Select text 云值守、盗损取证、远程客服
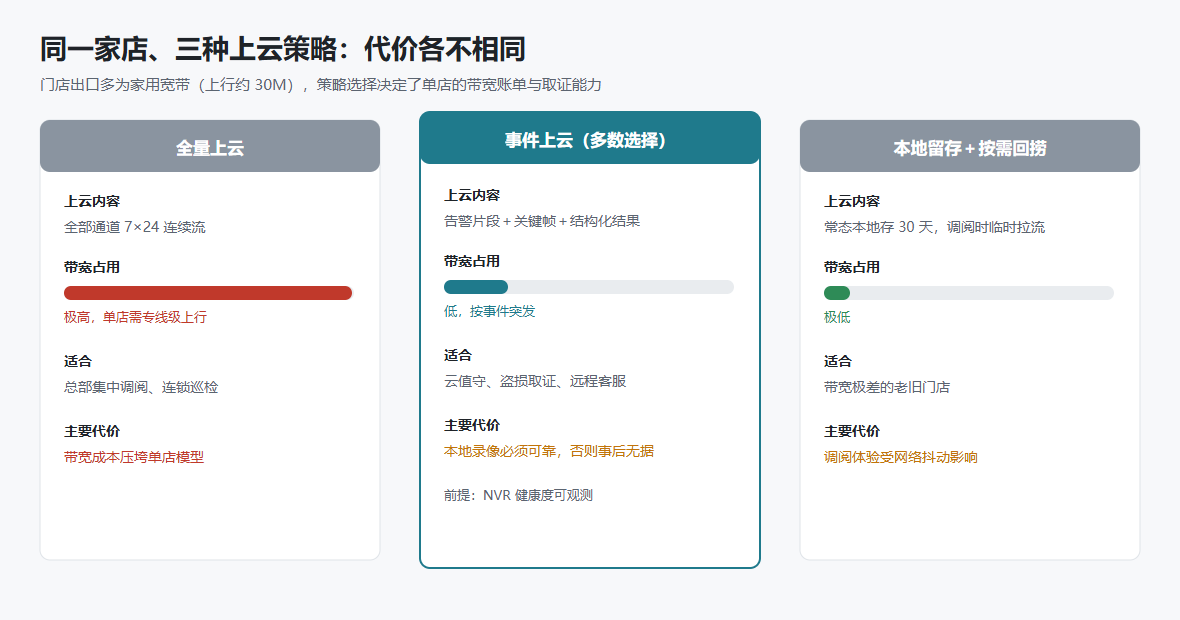 click(x=535, y=381)
